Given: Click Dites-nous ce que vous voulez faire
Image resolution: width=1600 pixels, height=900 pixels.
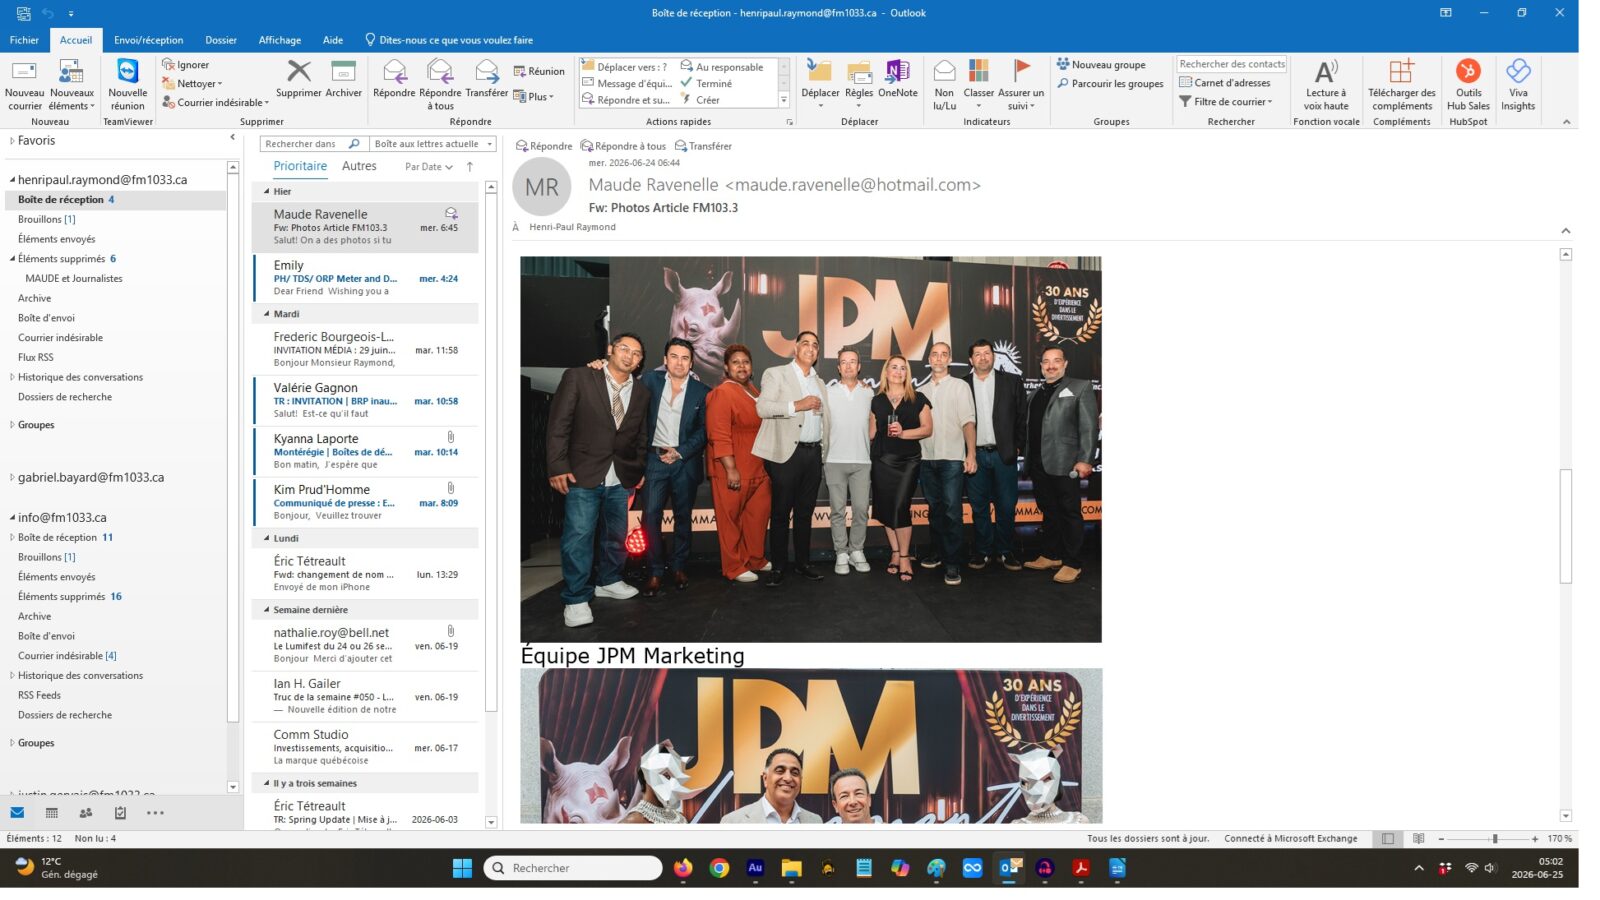Looking at the screenshot, I should (x=449, y=40).
